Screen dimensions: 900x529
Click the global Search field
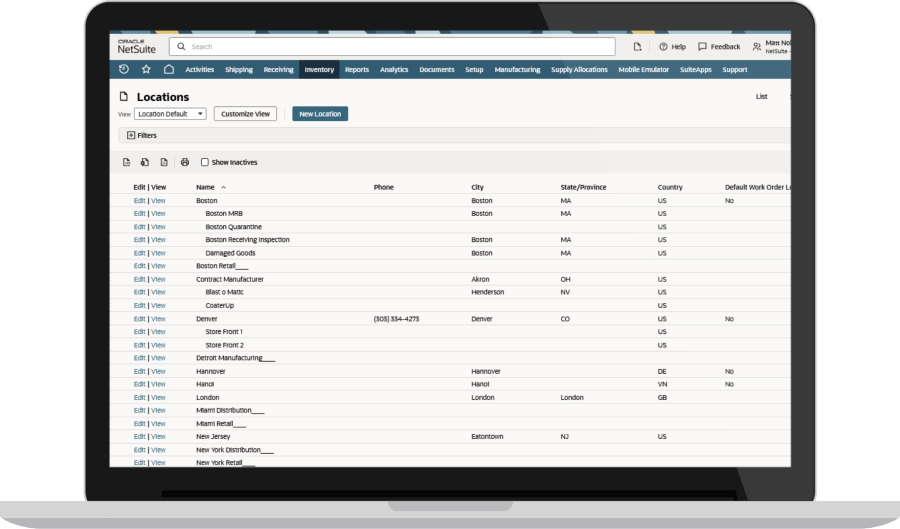point(392,47)
